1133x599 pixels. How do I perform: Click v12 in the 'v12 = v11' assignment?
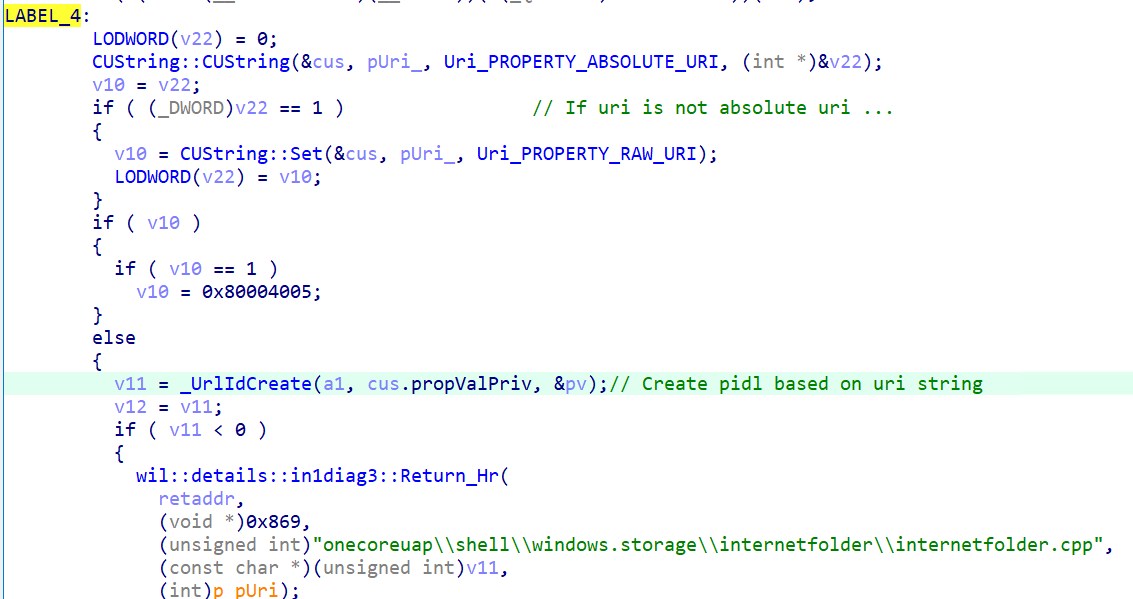130,407
